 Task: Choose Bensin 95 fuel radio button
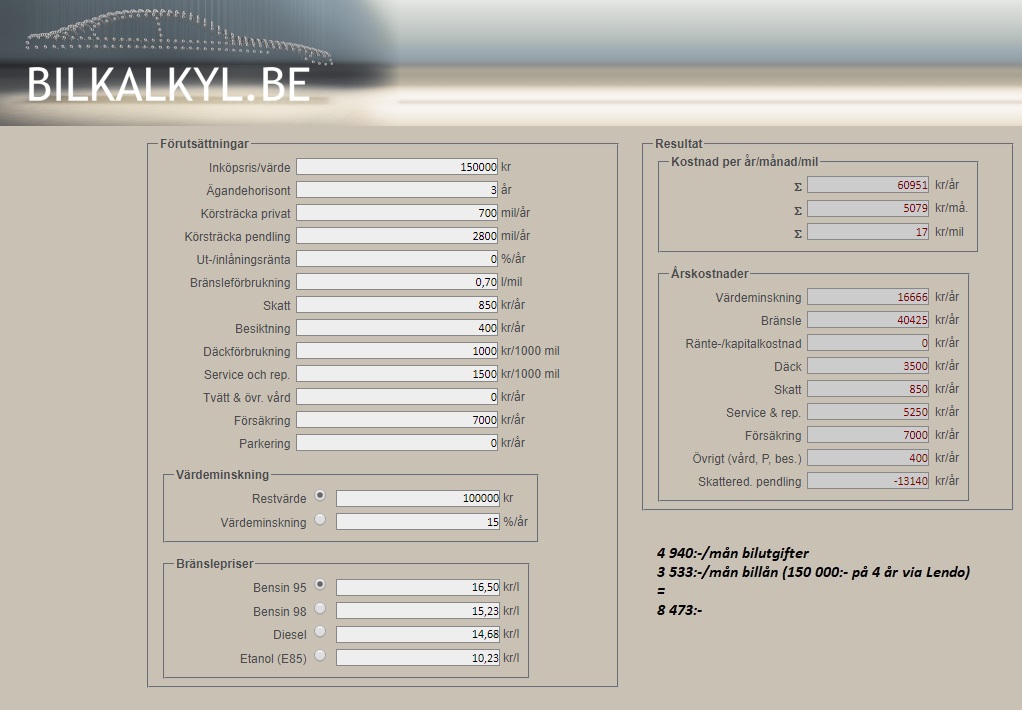click(320, 584)
